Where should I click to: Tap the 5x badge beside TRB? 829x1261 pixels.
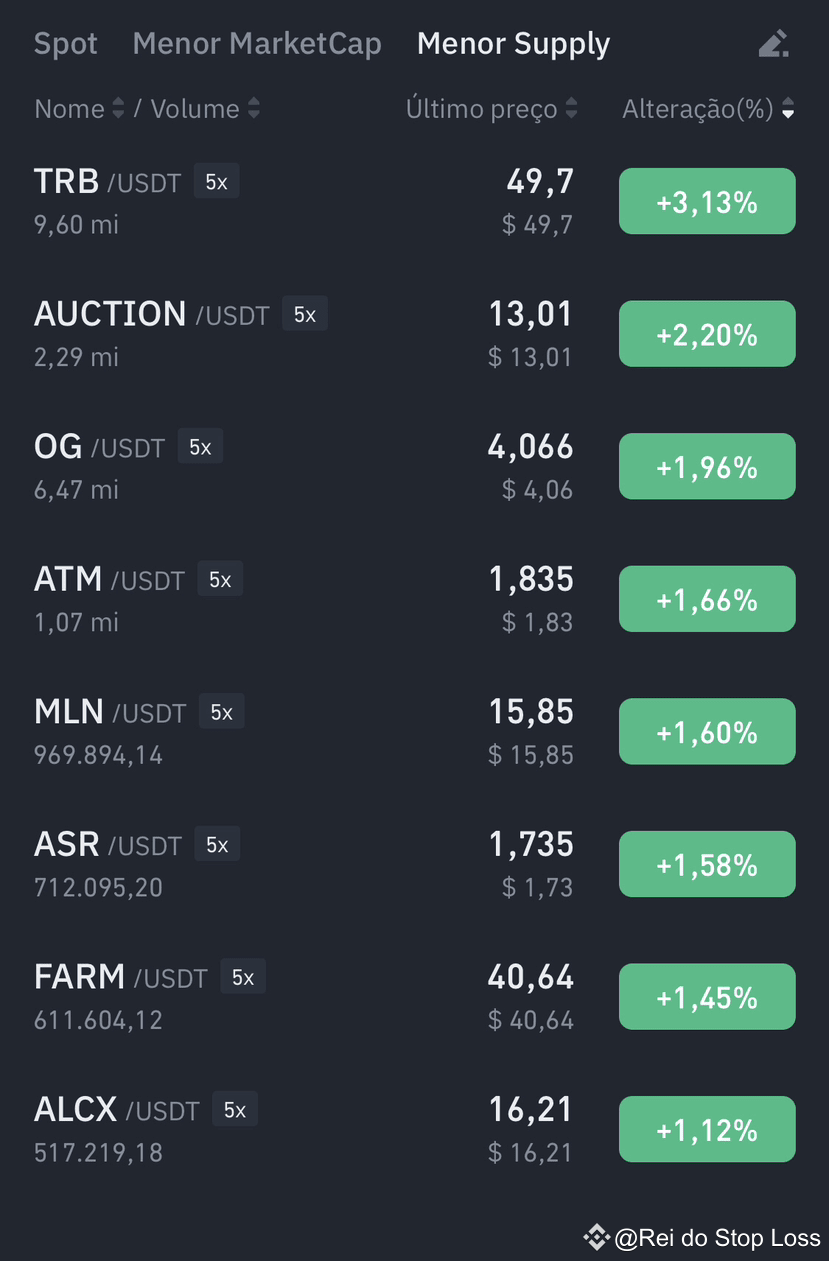(x=216, y=182)
